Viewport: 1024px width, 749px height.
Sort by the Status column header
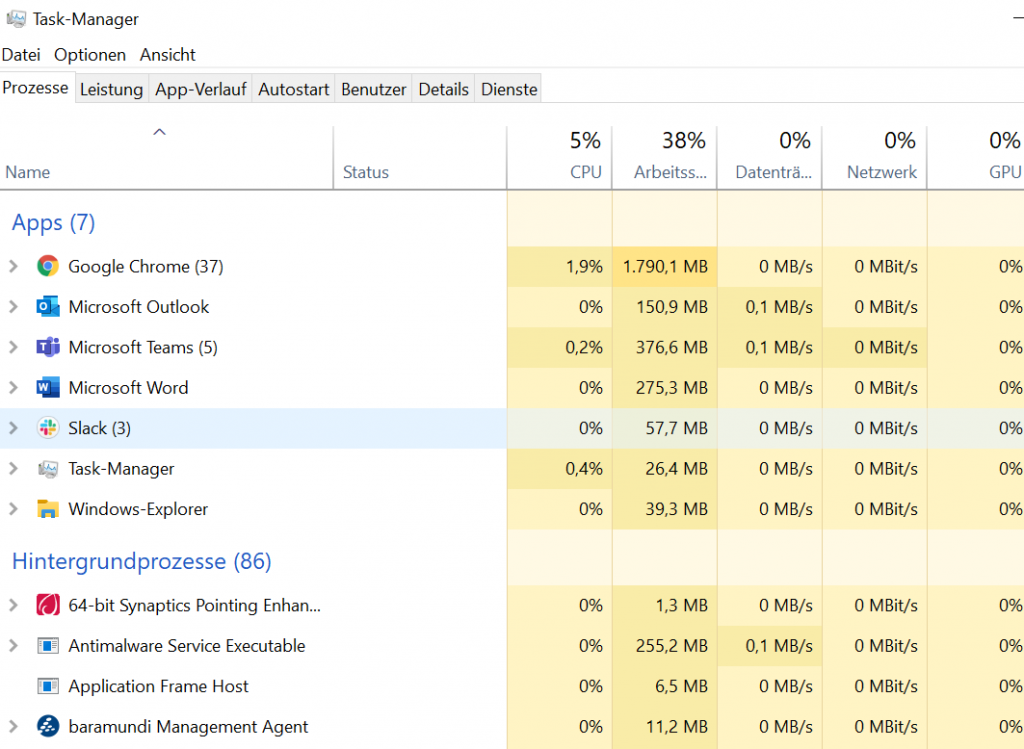coord(420,157)
